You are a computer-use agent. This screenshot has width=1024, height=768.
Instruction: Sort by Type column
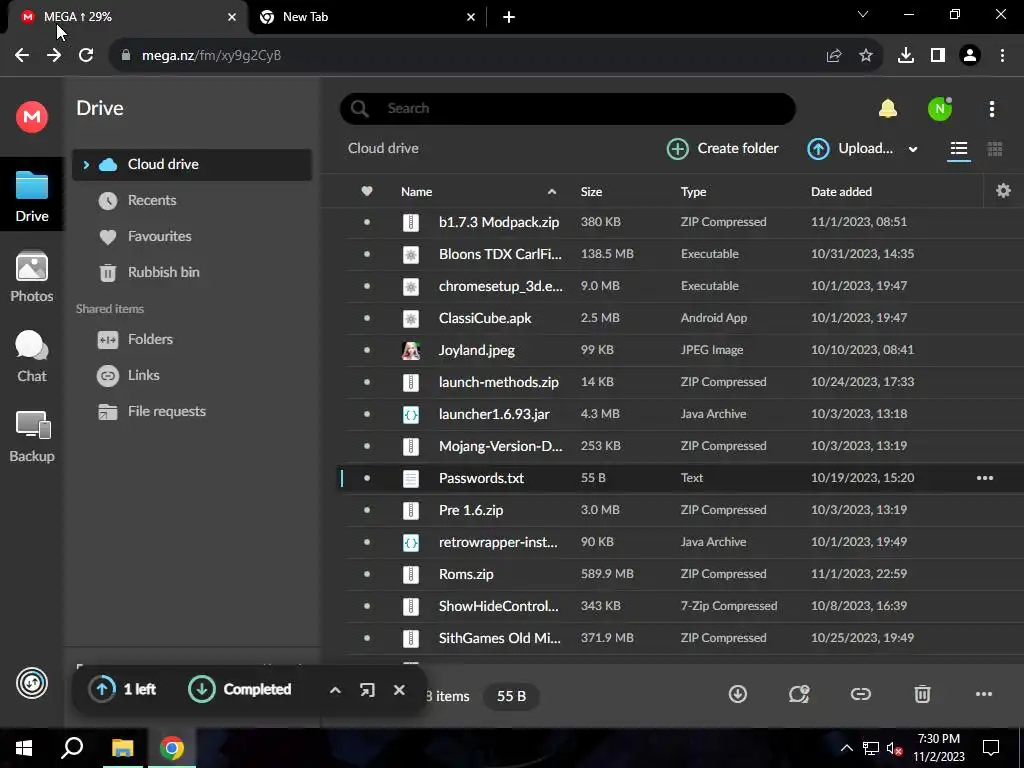coord(694,191)
